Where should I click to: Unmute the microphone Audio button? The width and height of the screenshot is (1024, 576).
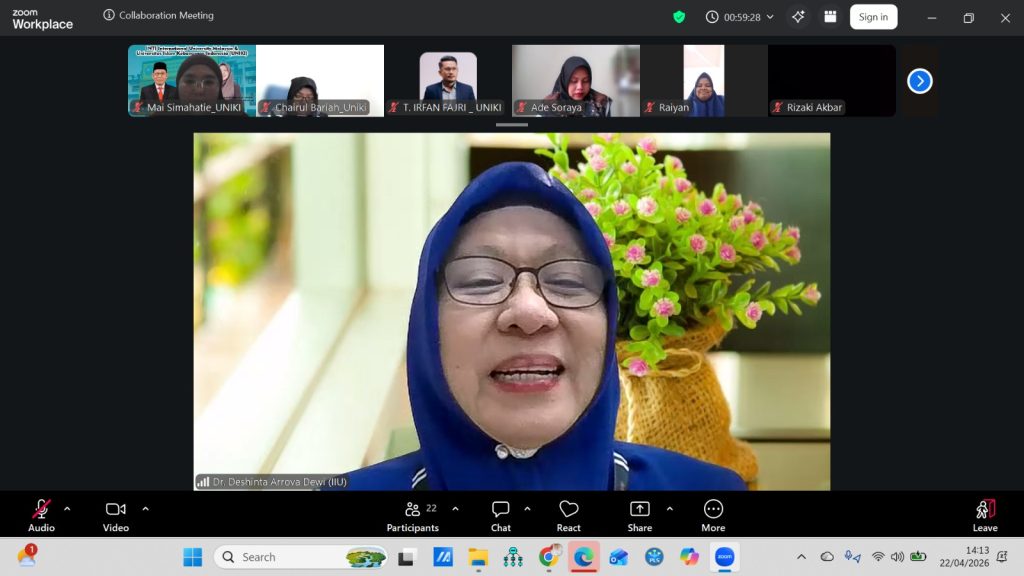[x=41, y=515]
